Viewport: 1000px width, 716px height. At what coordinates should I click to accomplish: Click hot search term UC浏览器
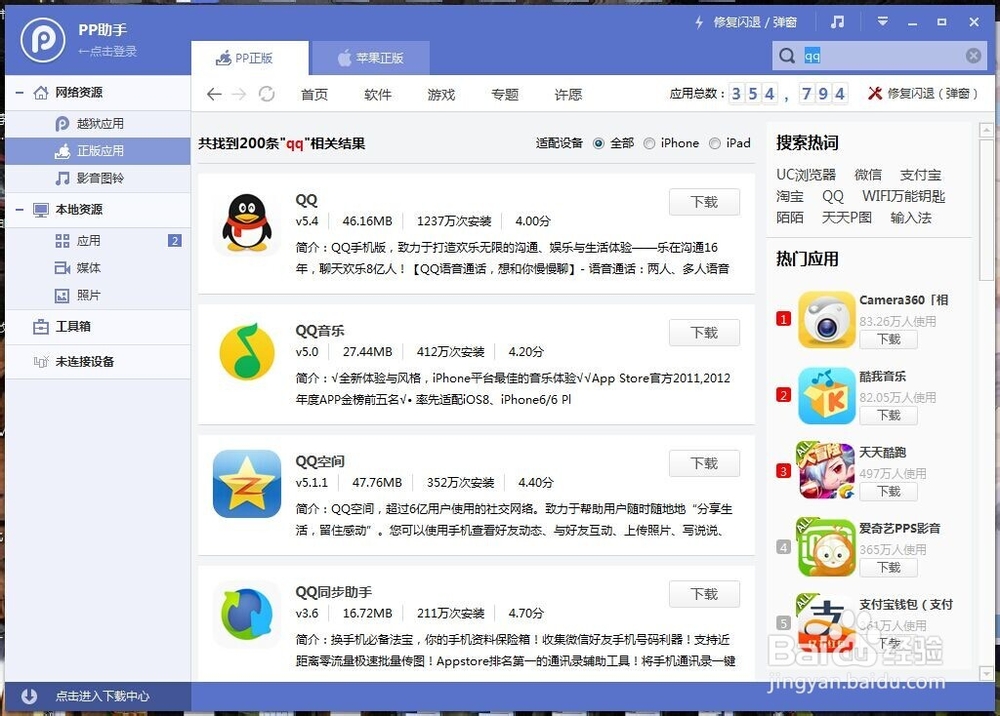(x=805, y=175)
